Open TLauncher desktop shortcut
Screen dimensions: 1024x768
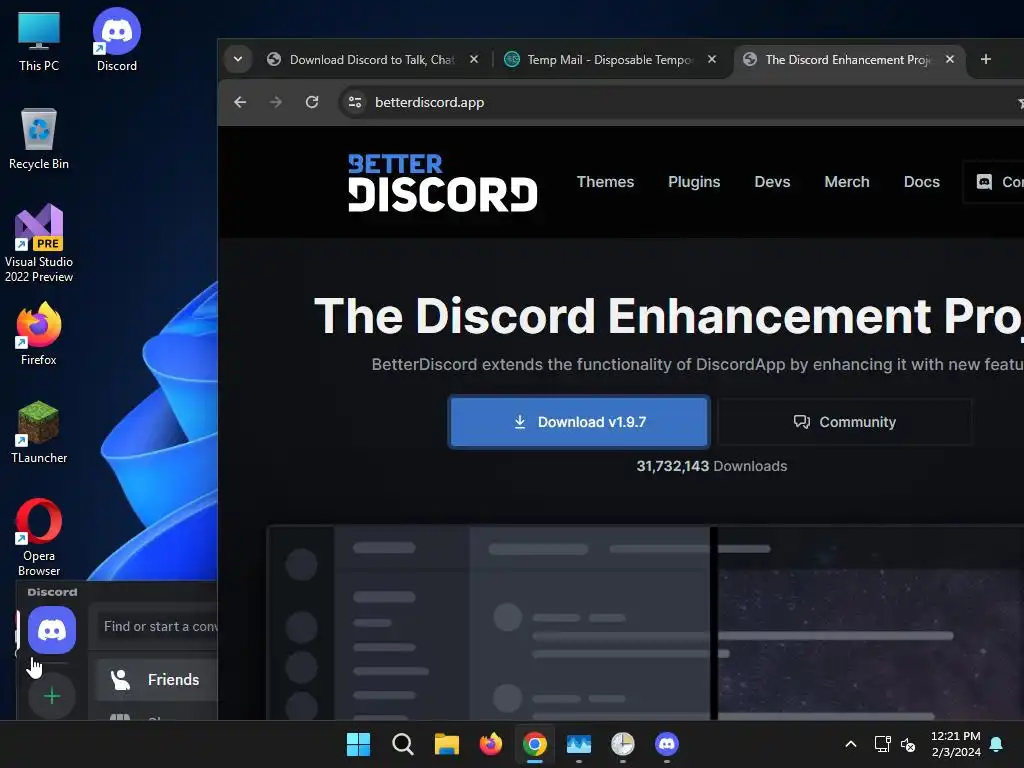[39, 432]
